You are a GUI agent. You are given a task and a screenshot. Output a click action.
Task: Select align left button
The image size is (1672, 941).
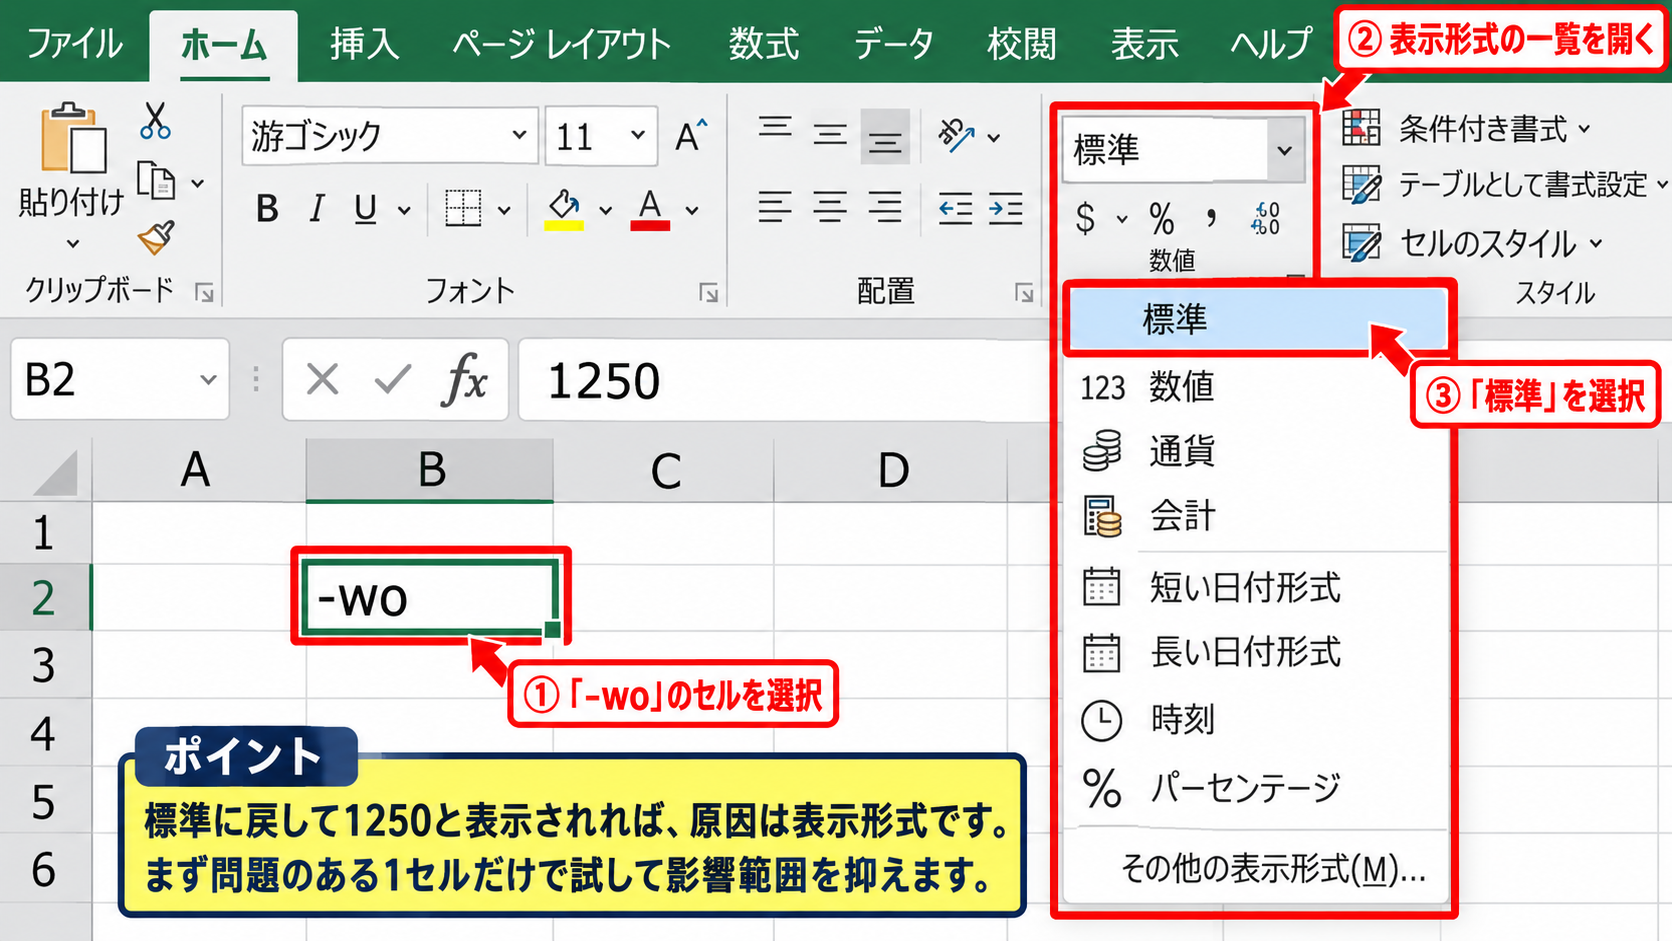[775, 208]
